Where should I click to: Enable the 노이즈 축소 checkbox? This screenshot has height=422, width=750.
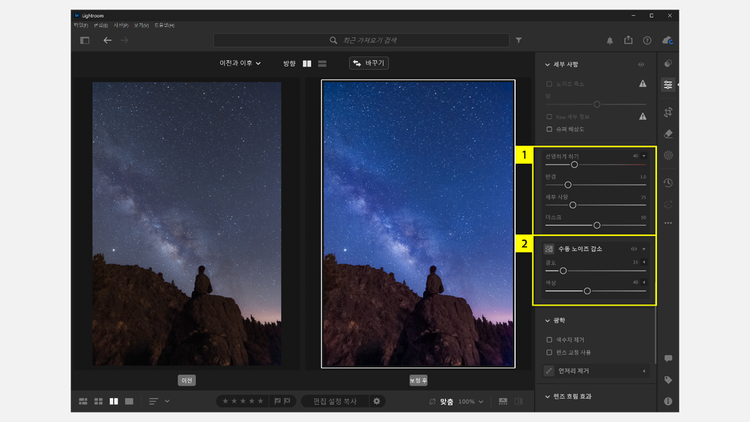click(x=549, y=84)
